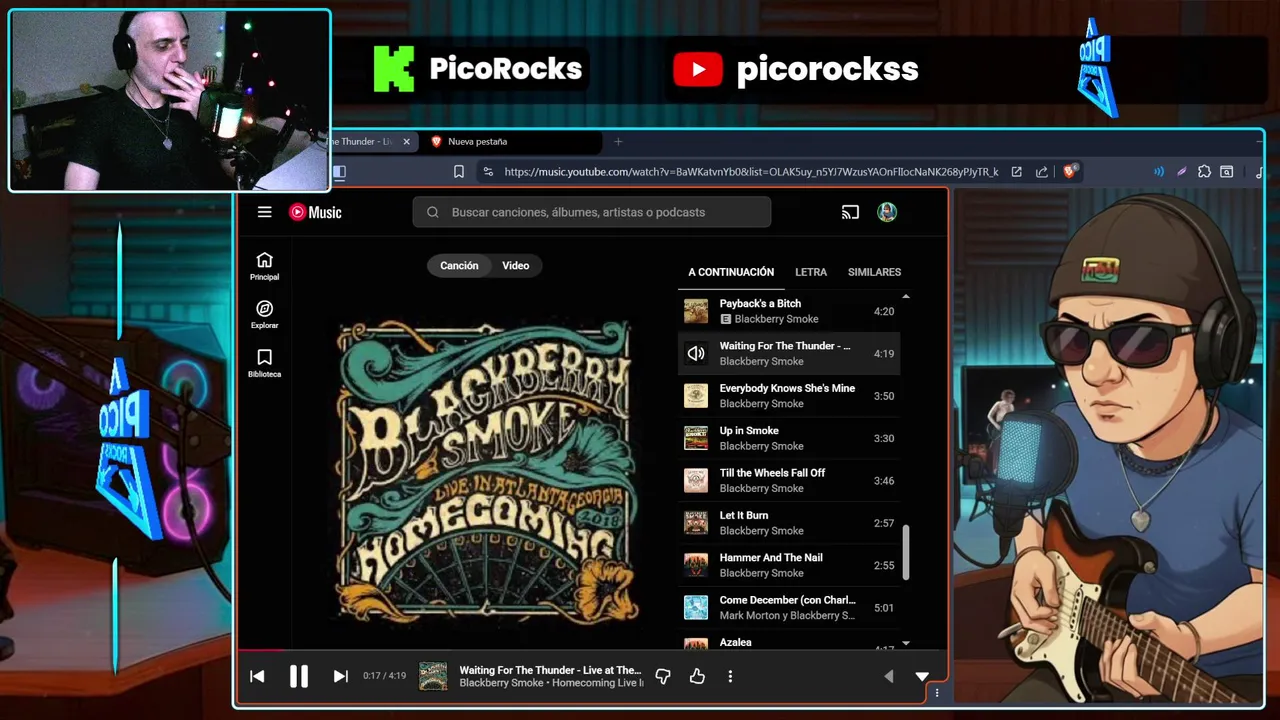The height and width of the screenshot is (720, 1280).
Task: Open the Explorar section
Action: coord(264,315)
